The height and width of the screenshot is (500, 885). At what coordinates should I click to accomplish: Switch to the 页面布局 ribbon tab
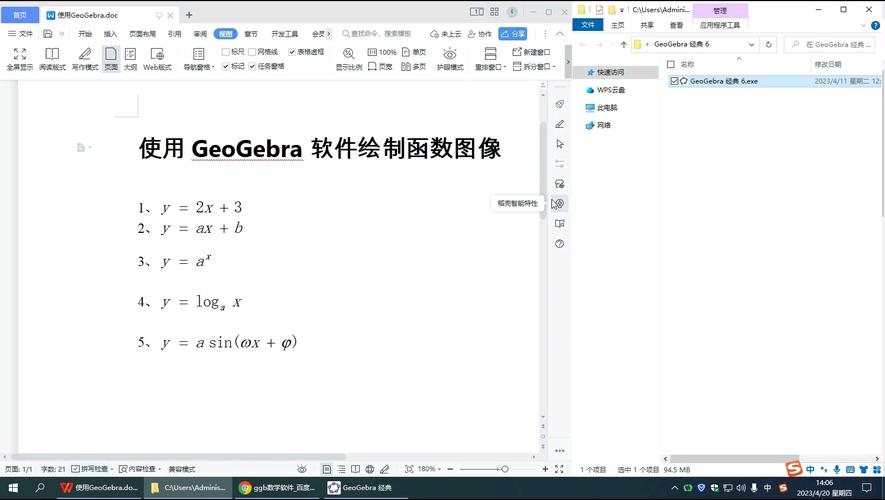[x=142, y=34]
